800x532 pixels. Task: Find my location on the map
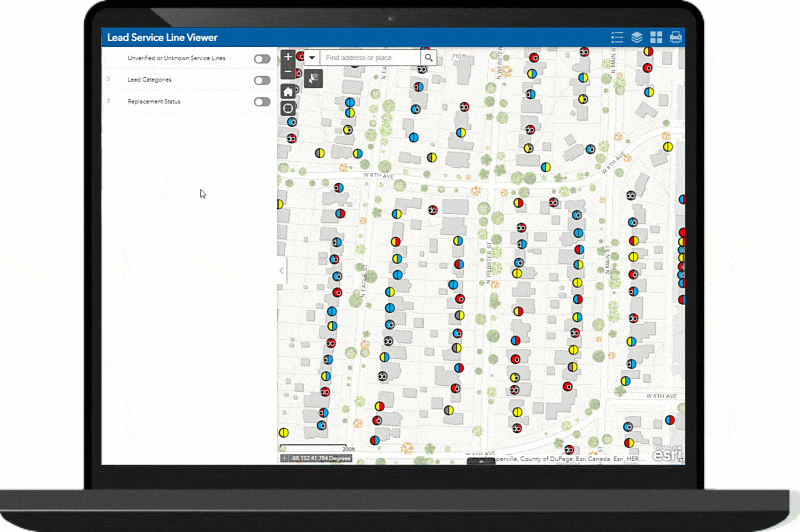[x=288, y=108]
